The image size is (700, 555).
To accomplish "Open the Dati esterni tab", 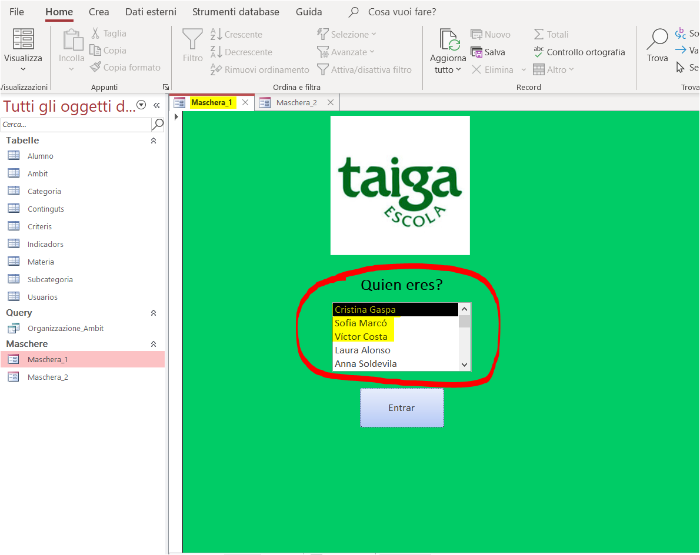I will [150, 12].
